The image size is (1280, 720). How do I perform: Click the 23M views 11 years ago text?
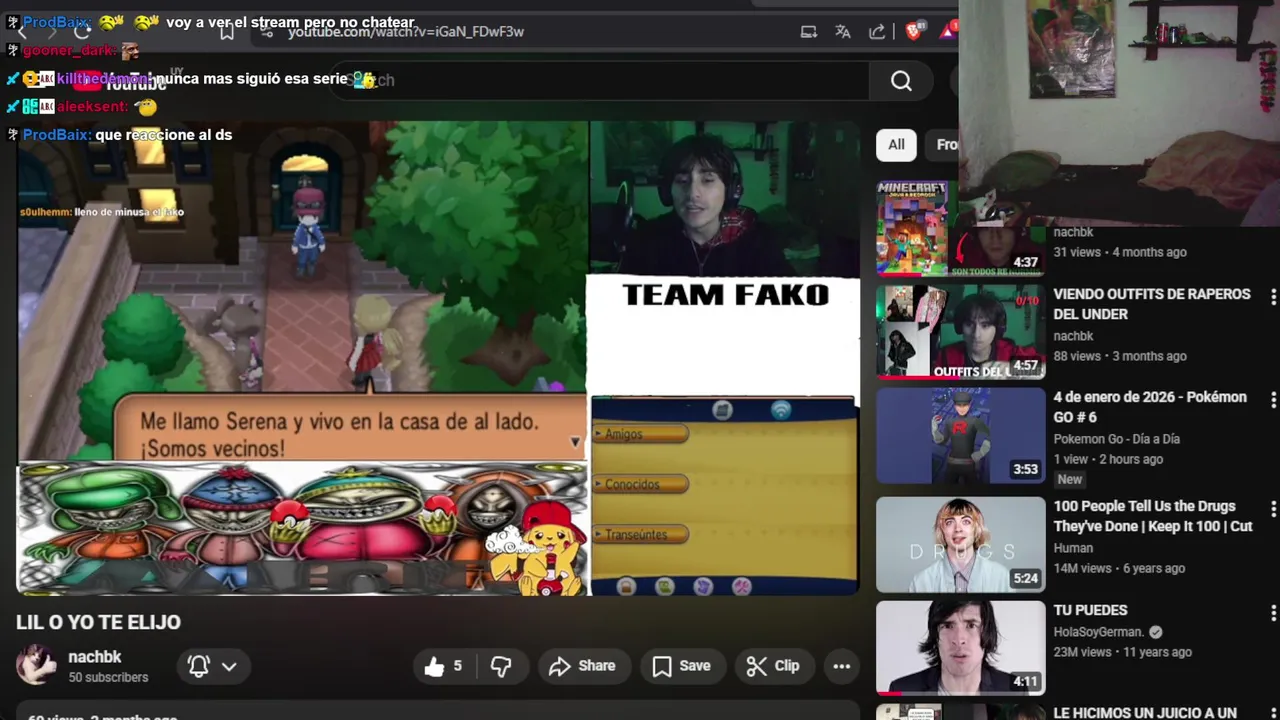[x=1122, y=652]
